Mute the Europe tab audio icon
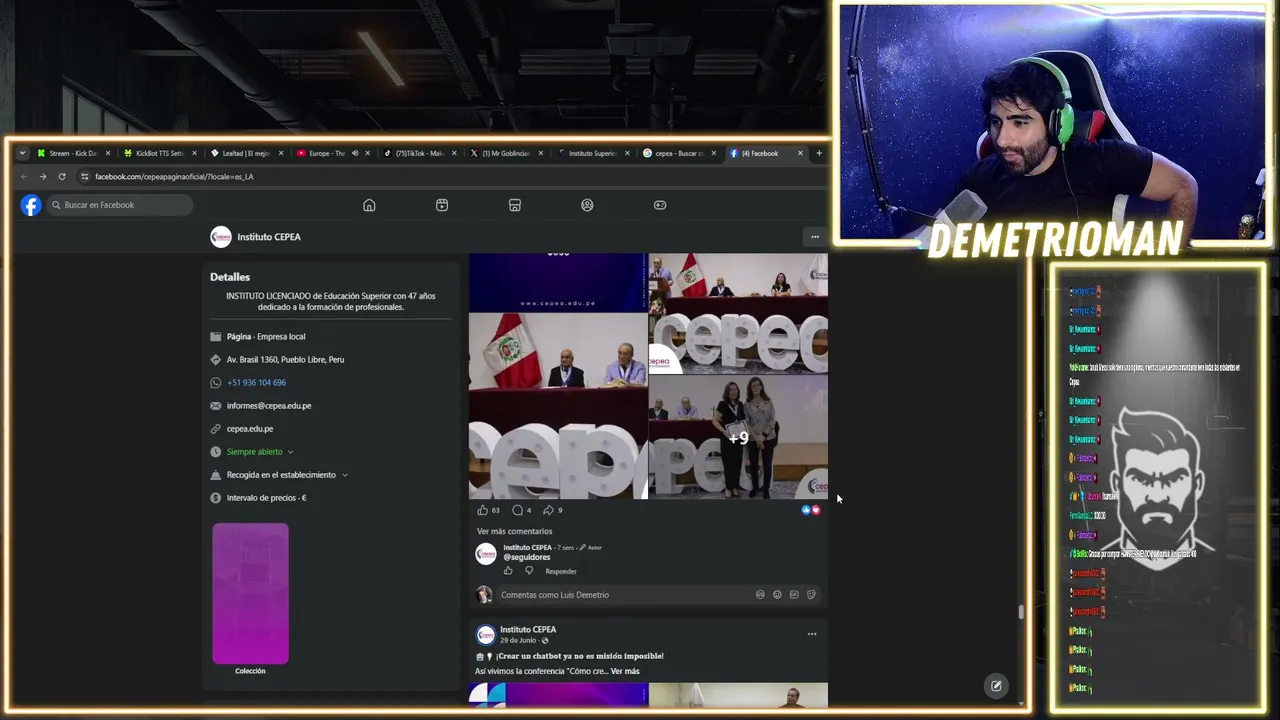The width and height of the screenshot is (1280, 720). coord(355,153)
